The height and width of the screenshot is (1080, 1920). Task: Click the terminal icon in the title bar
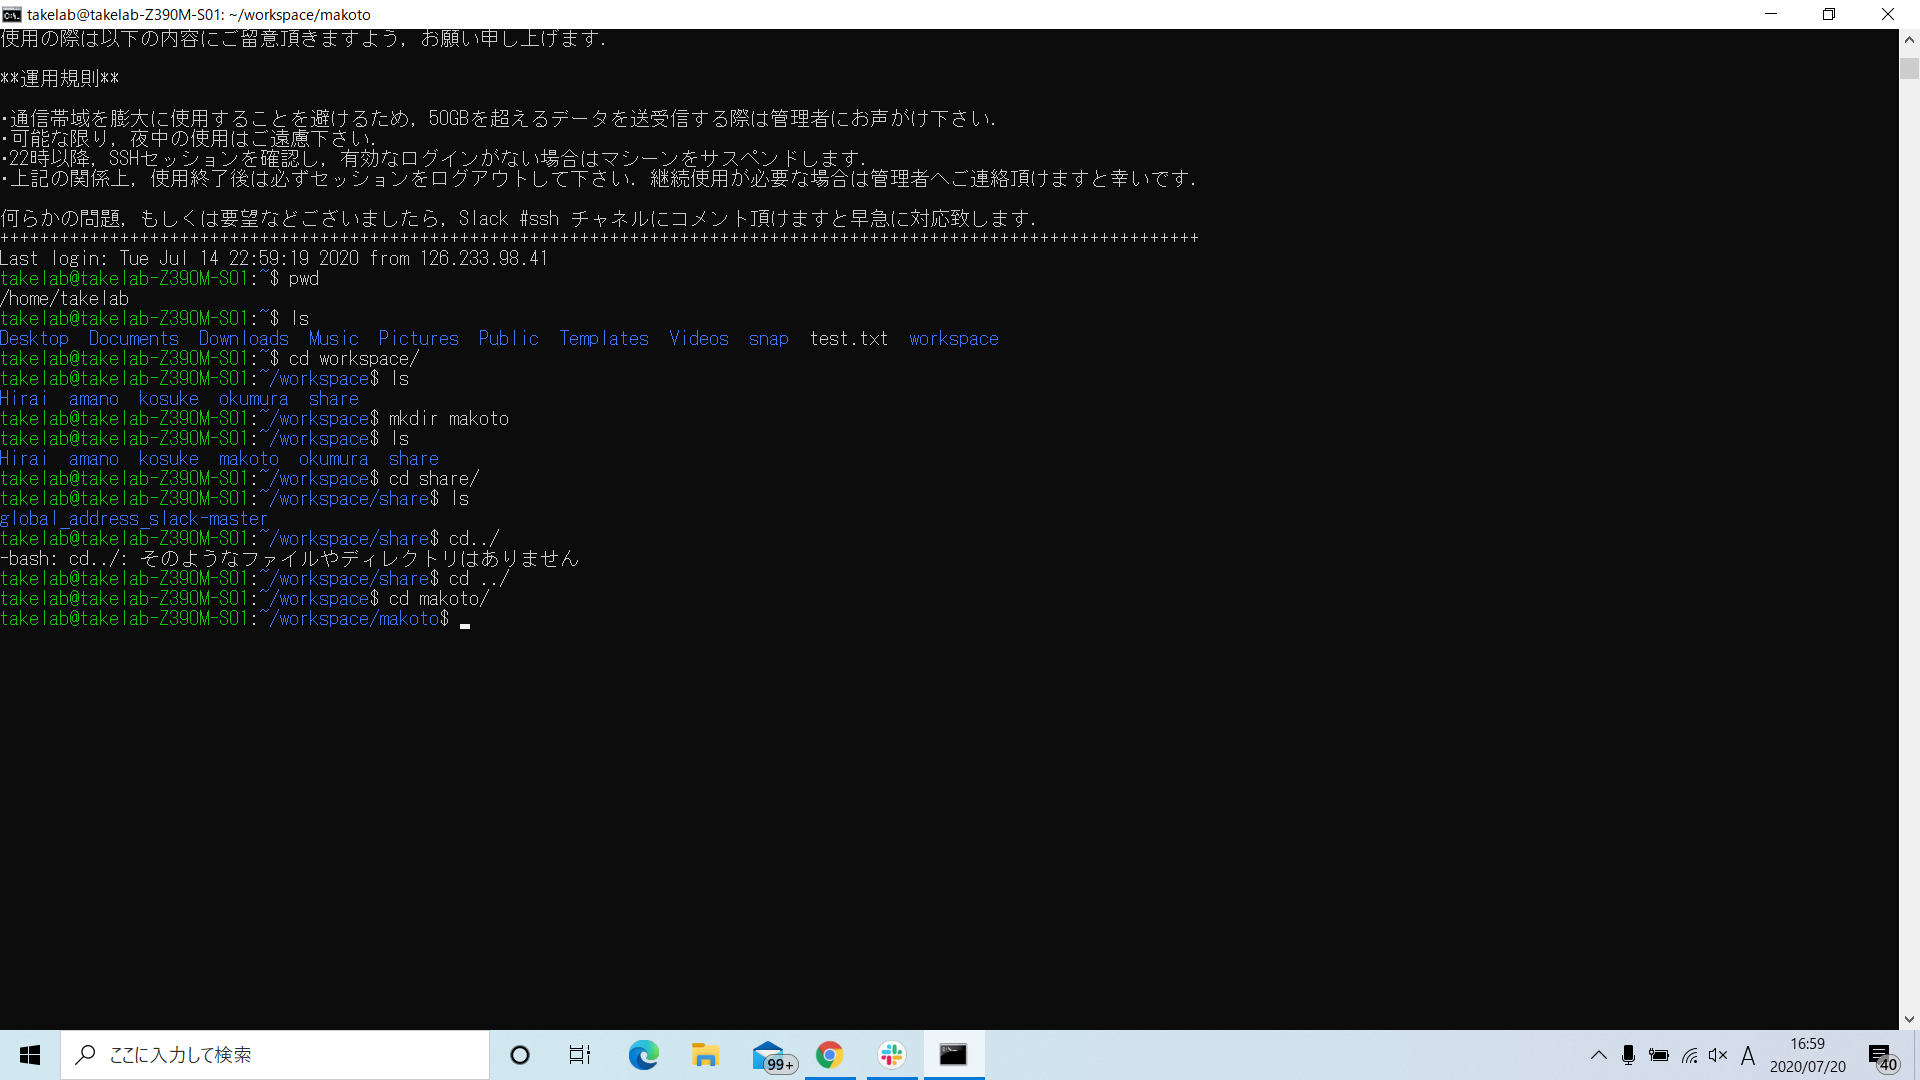point(10,14)
